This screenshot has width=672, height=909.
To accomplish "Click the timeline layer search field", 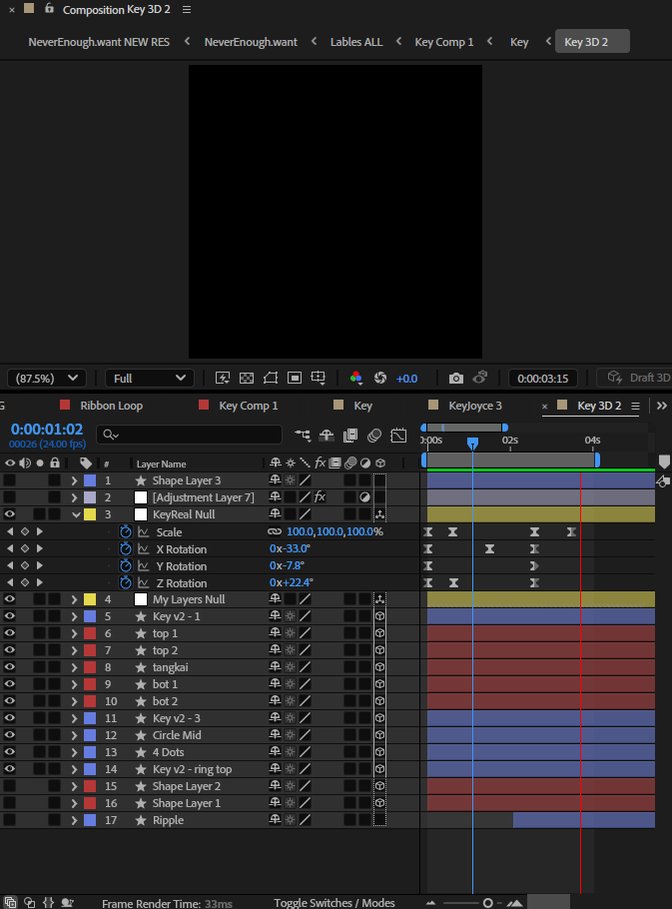I will tap(189, 434).
